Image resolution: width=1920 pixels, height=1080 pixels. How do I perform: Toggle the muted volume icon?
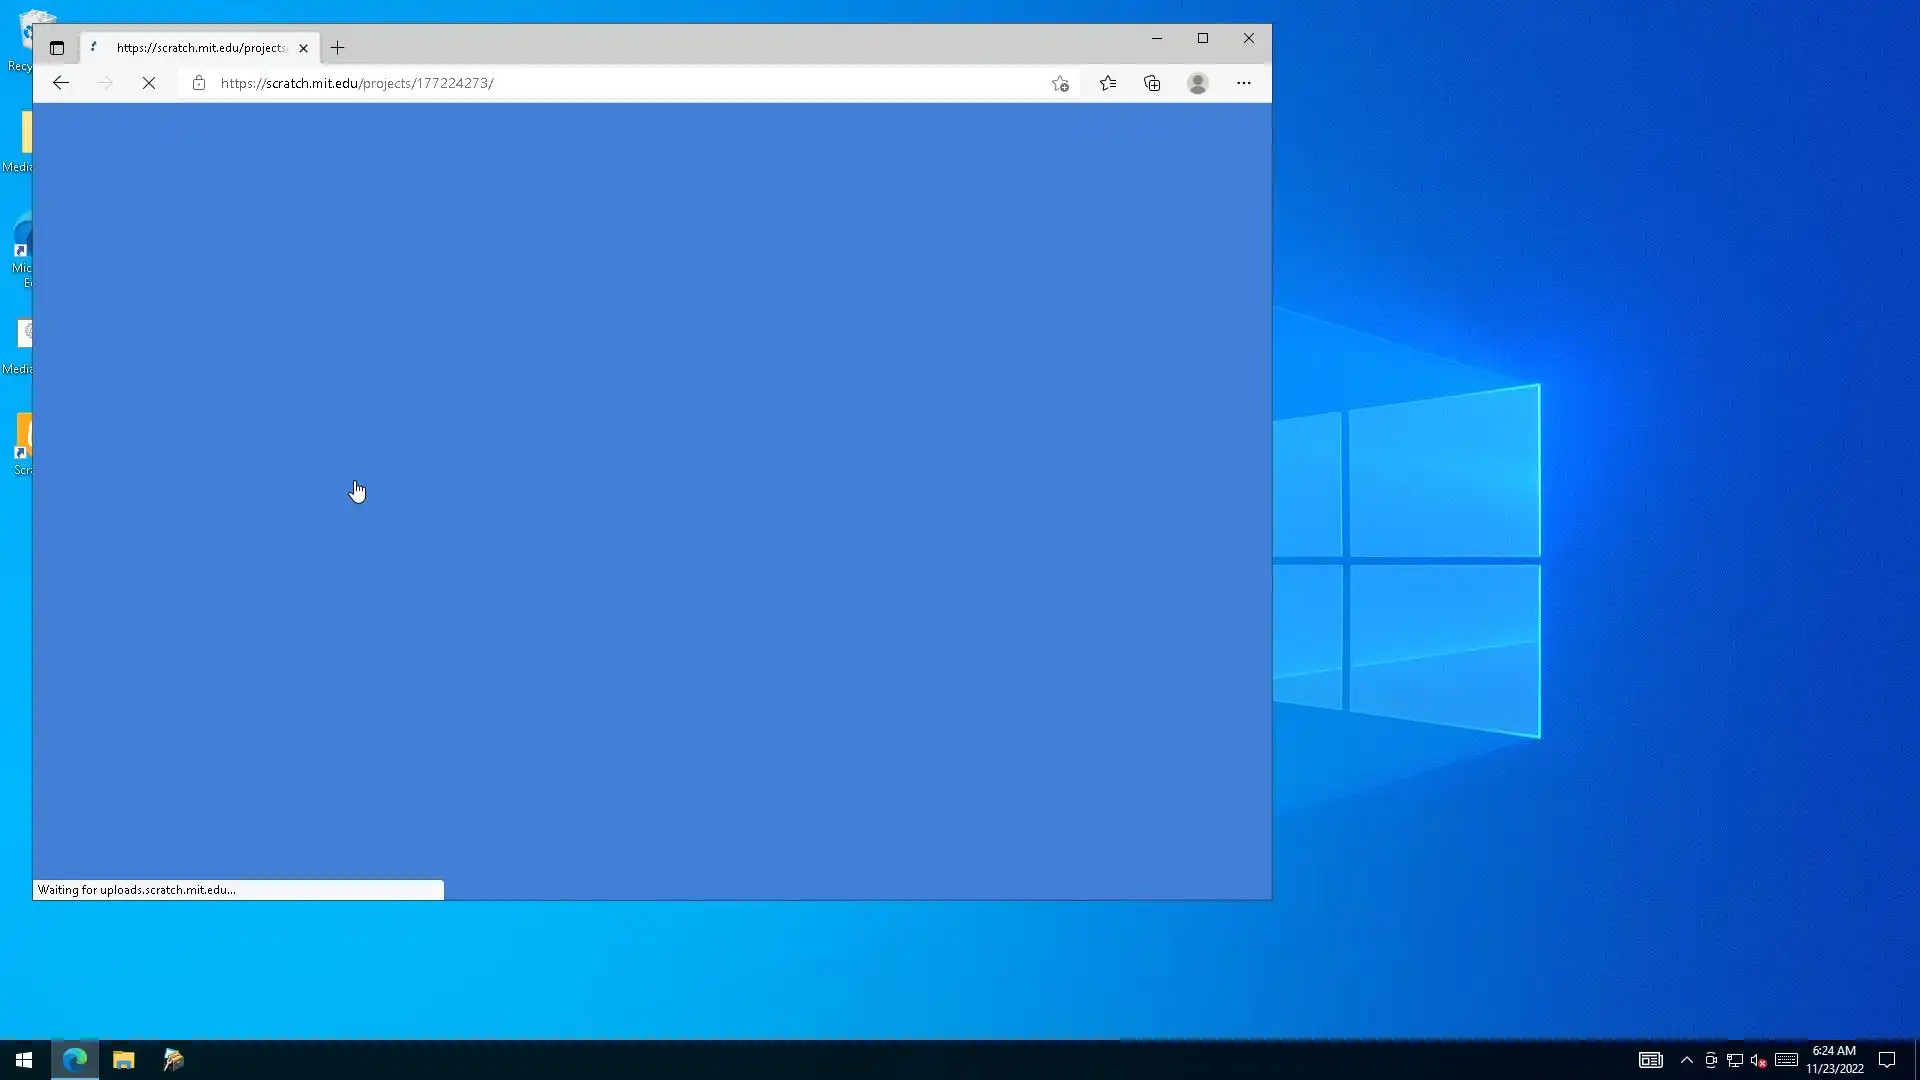pyautogui.click(x=1758, y=1060)
